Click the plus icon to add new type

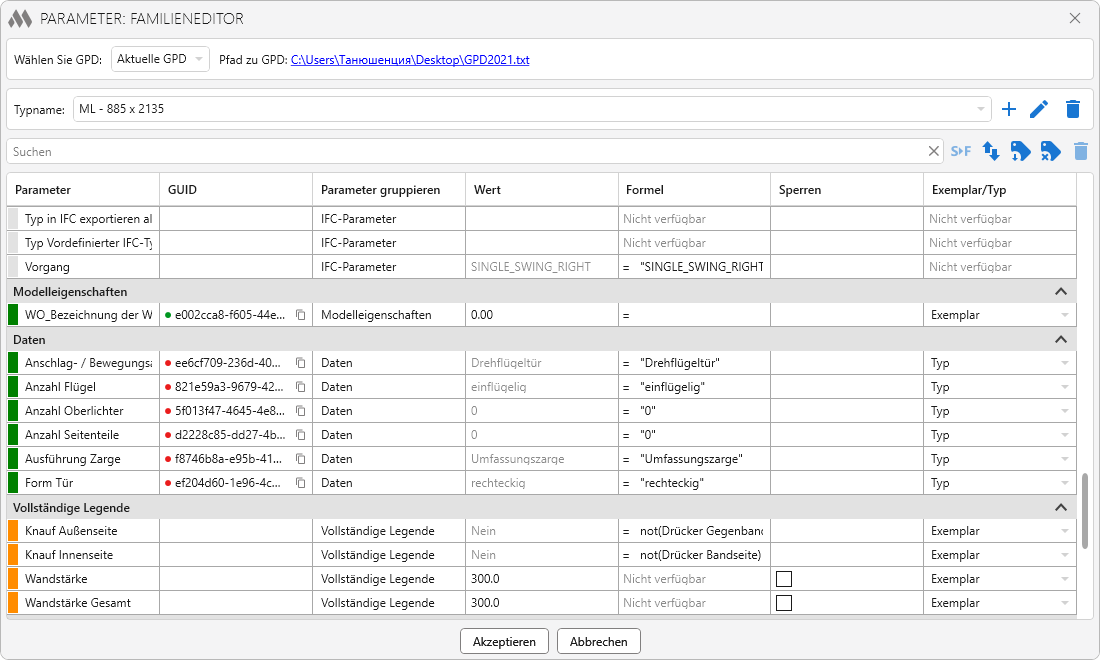1009,109
